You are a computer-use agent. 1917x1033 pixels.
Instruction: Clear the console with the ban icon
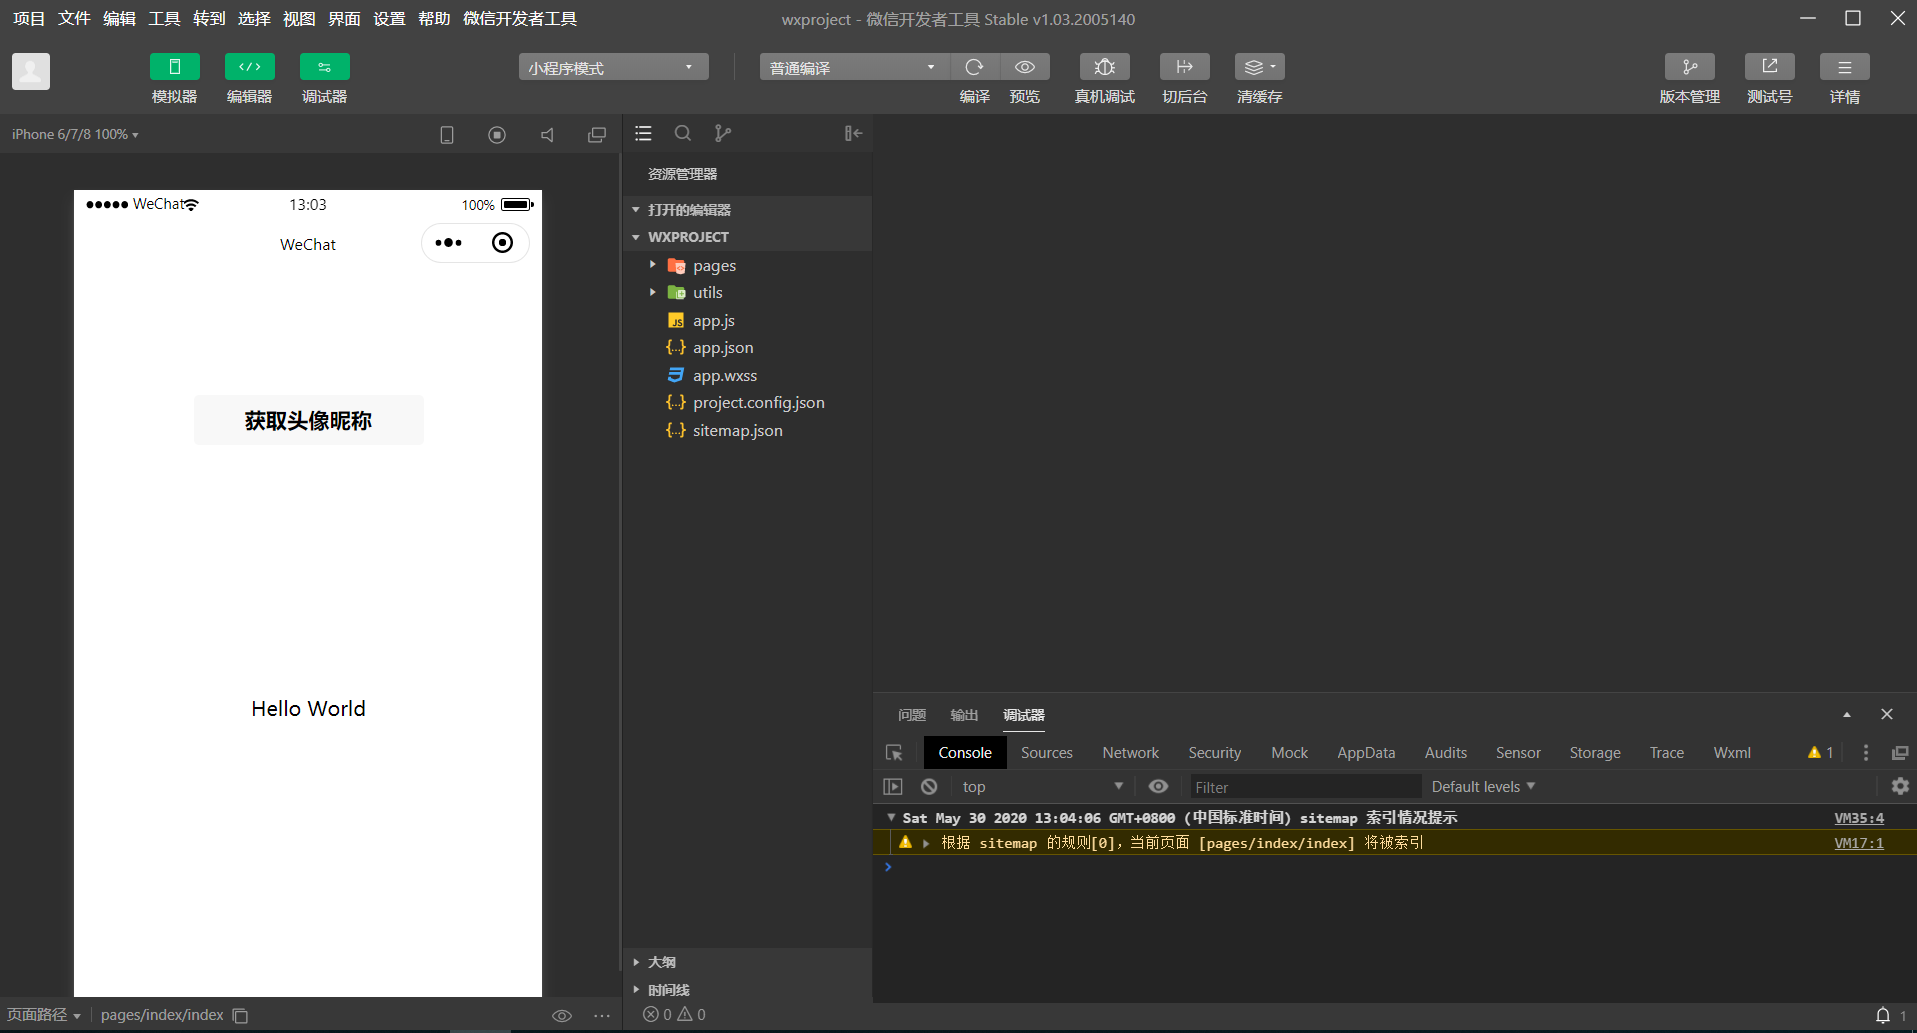(929, 787)
